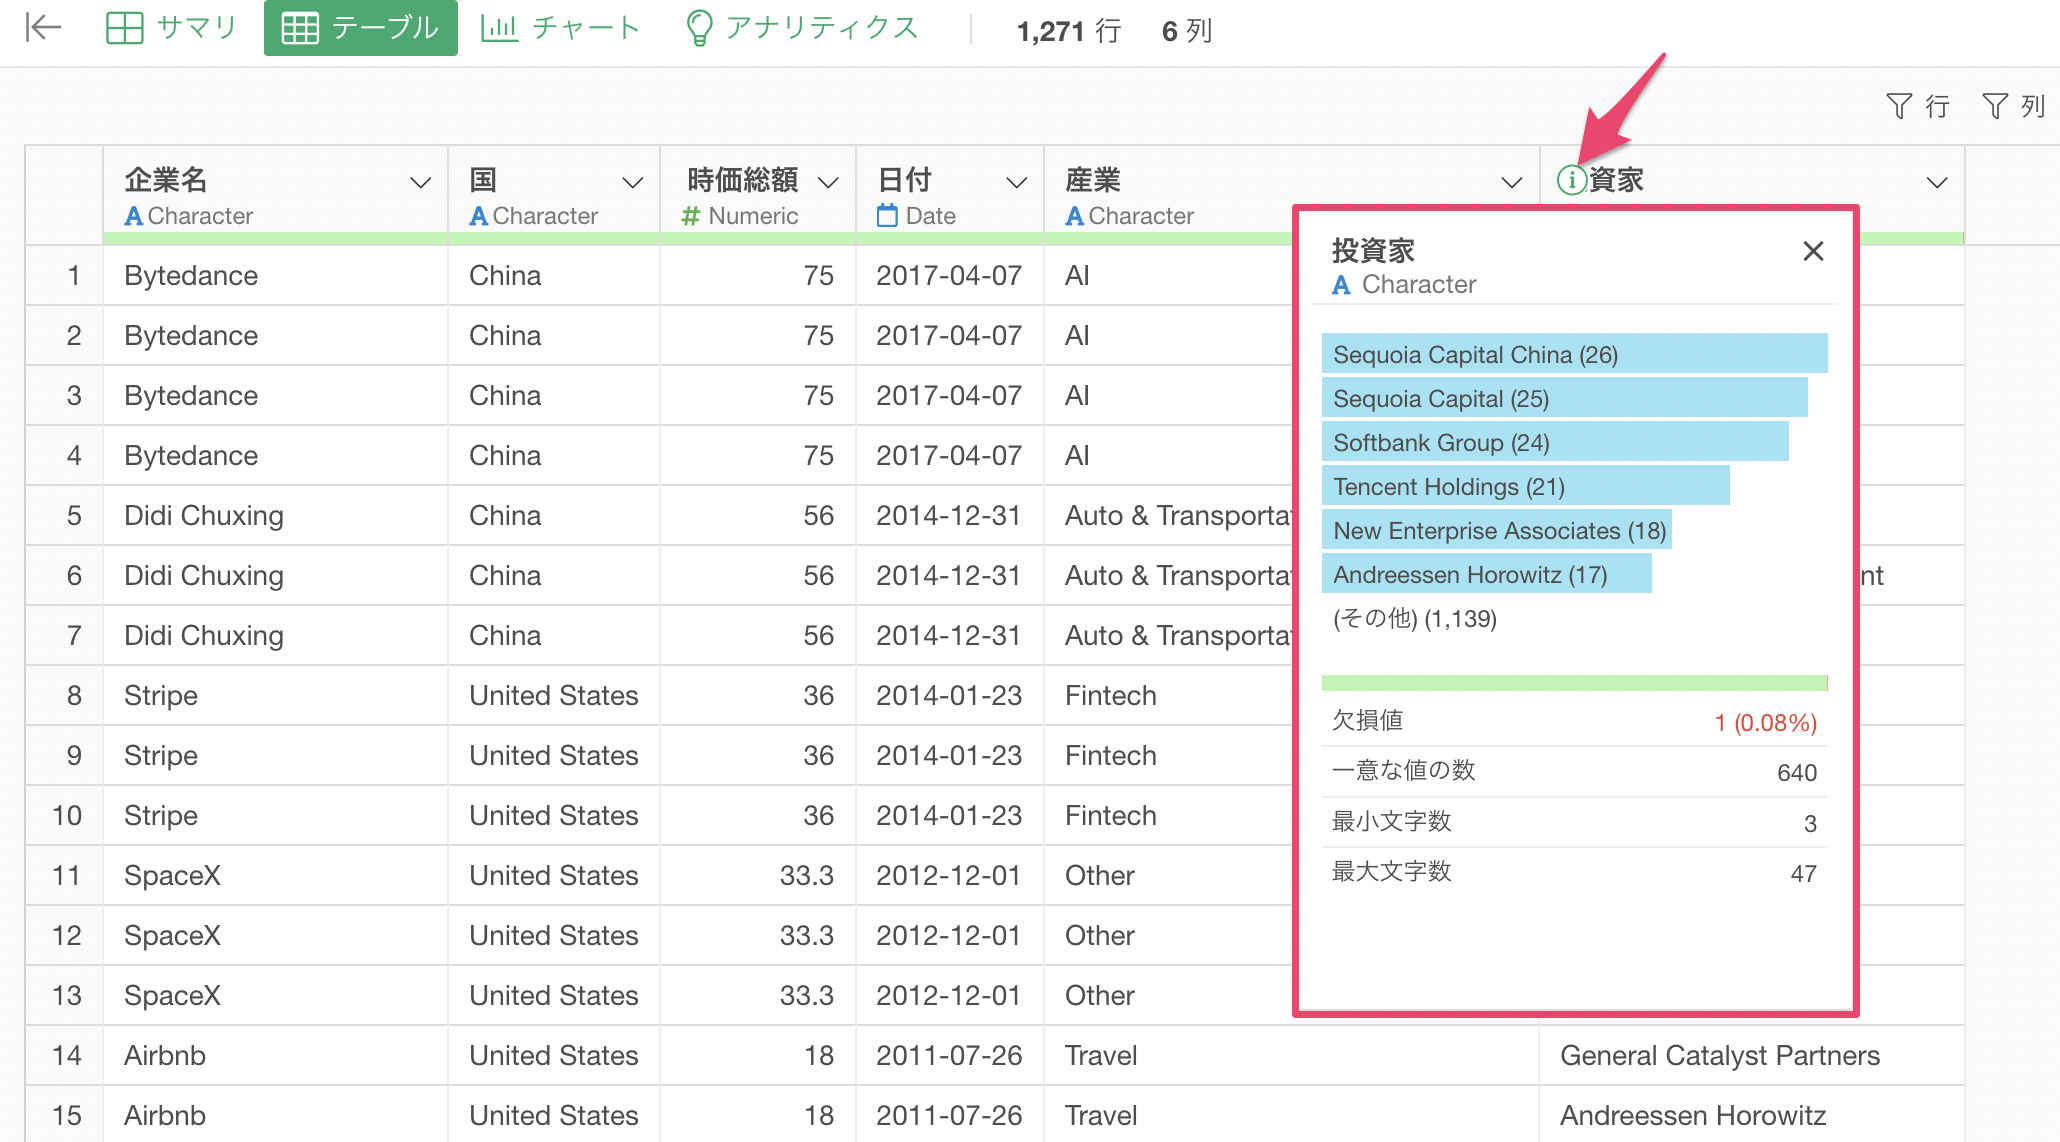The image size is (2060, 1142).
Task: Click the Character type icon under 企業名
Action: [134, 216]
